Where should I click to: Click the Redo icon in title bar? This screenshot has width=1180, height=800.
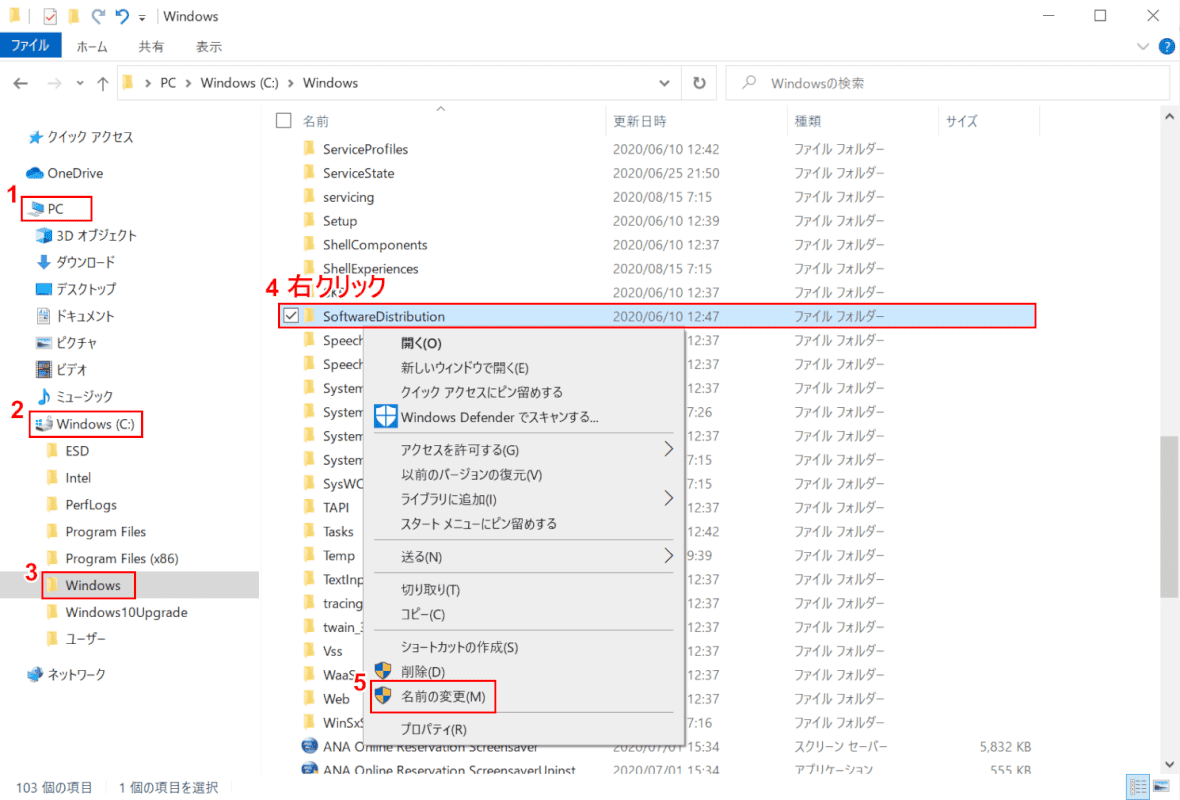click(98, 16)
